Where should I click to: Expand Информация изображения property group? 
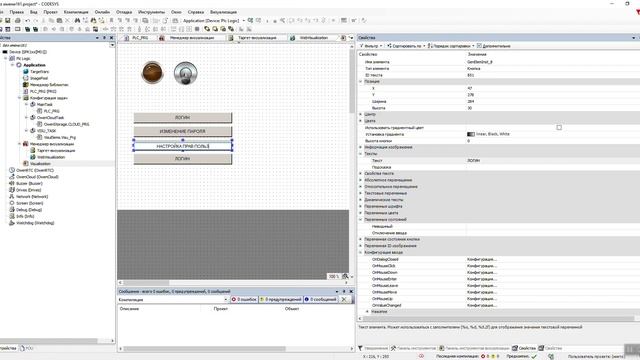coord(360,147)
